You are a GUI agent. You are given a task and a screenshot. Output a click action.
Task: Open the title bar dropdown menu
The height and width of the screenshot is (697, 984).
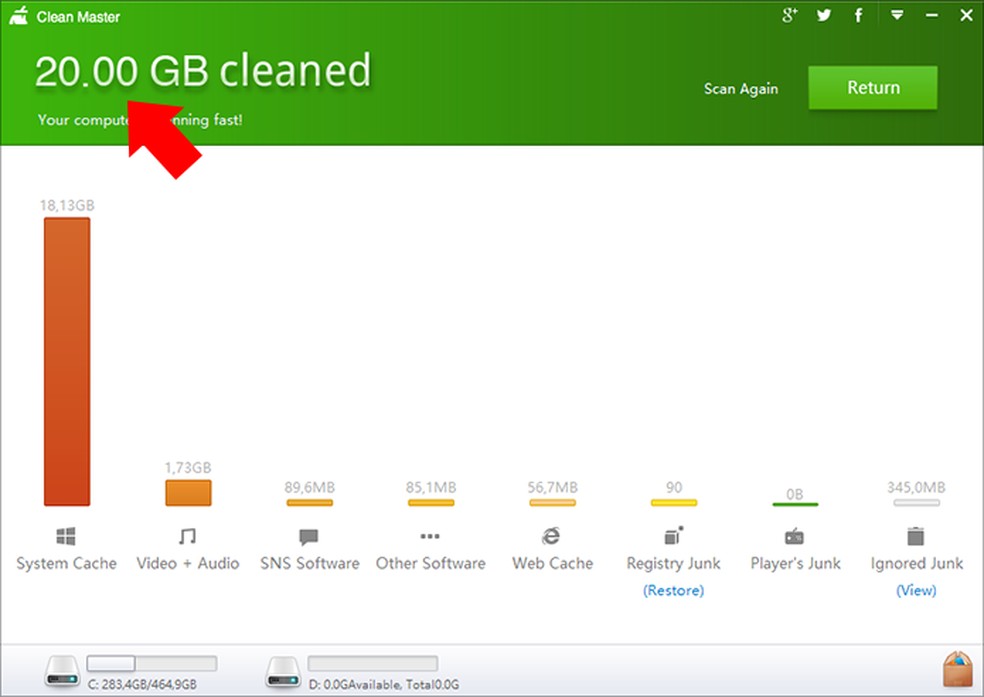coord(897,15)
